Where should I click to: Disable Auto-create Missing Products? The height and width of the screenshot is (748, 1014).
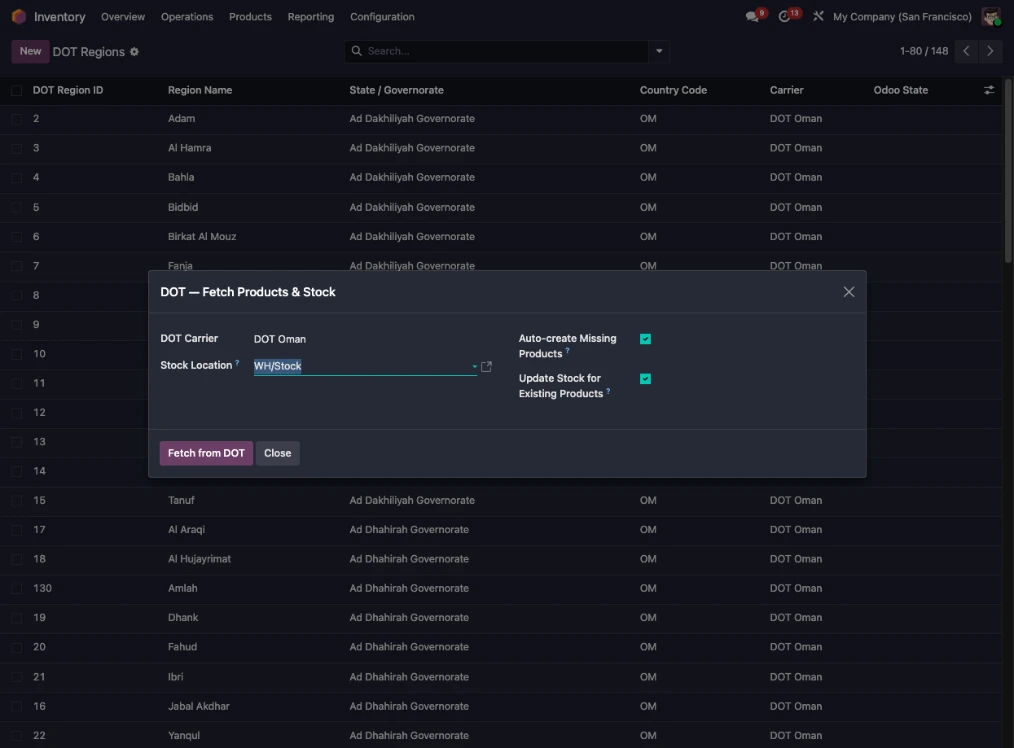click(x=645, y=339)
